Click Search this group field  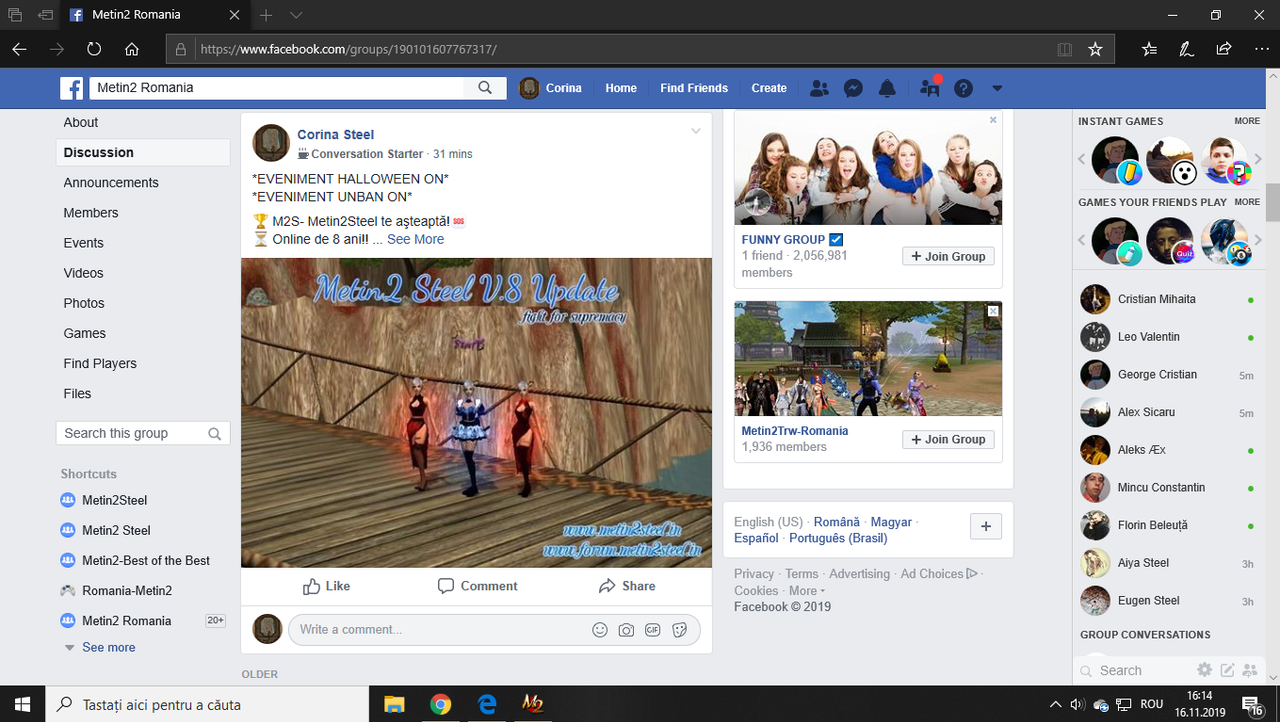143,433
